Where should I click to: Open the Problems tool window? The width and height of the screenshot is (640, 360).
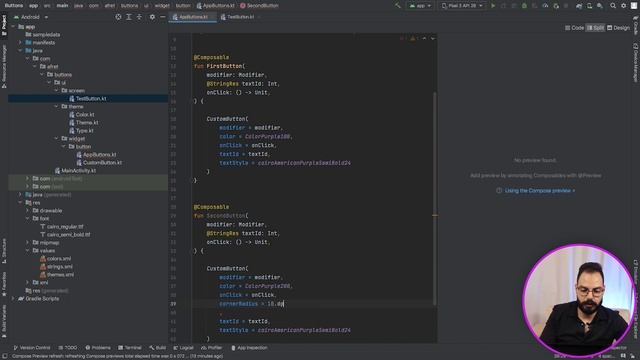pyautogui.click(x=98, y=348)
